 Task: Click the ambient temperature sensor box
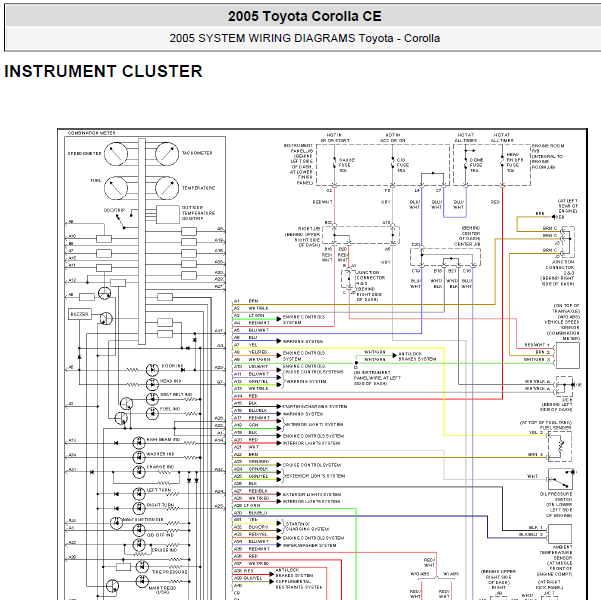pos(560,534)
